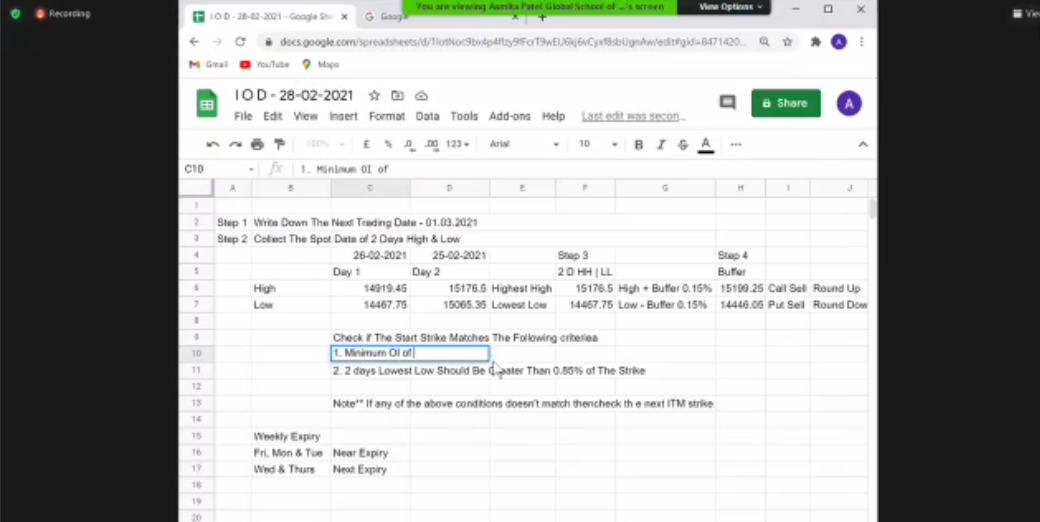Screen dimensions: 1040x522
Task: Click the C10 name box field
Action: pos(219,169)
